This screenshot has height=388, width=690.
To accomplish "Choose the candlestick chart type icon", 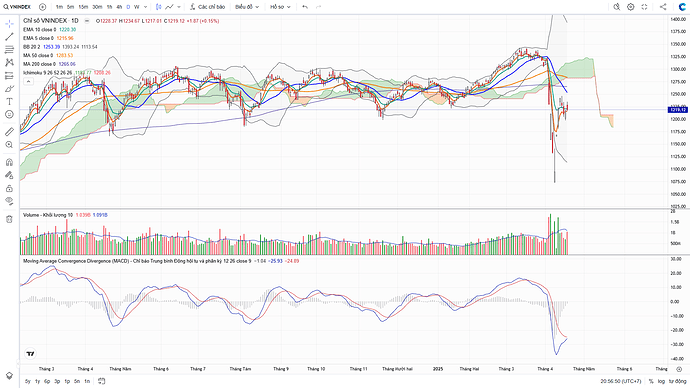I will [158, 7].
